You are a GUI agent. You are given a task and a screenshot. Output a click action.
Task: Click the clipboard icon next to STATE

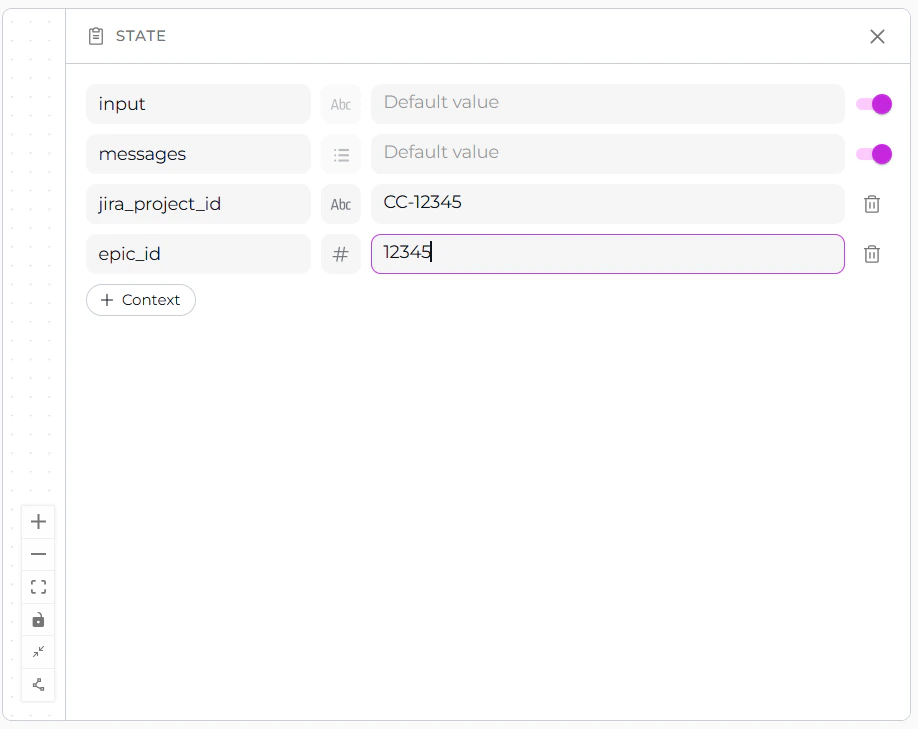[x=96, y=35]
